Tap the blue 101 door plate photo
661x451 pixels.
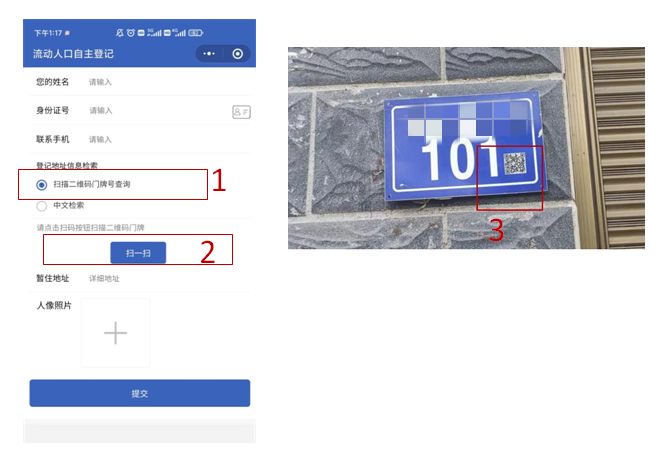pos(466,147)
